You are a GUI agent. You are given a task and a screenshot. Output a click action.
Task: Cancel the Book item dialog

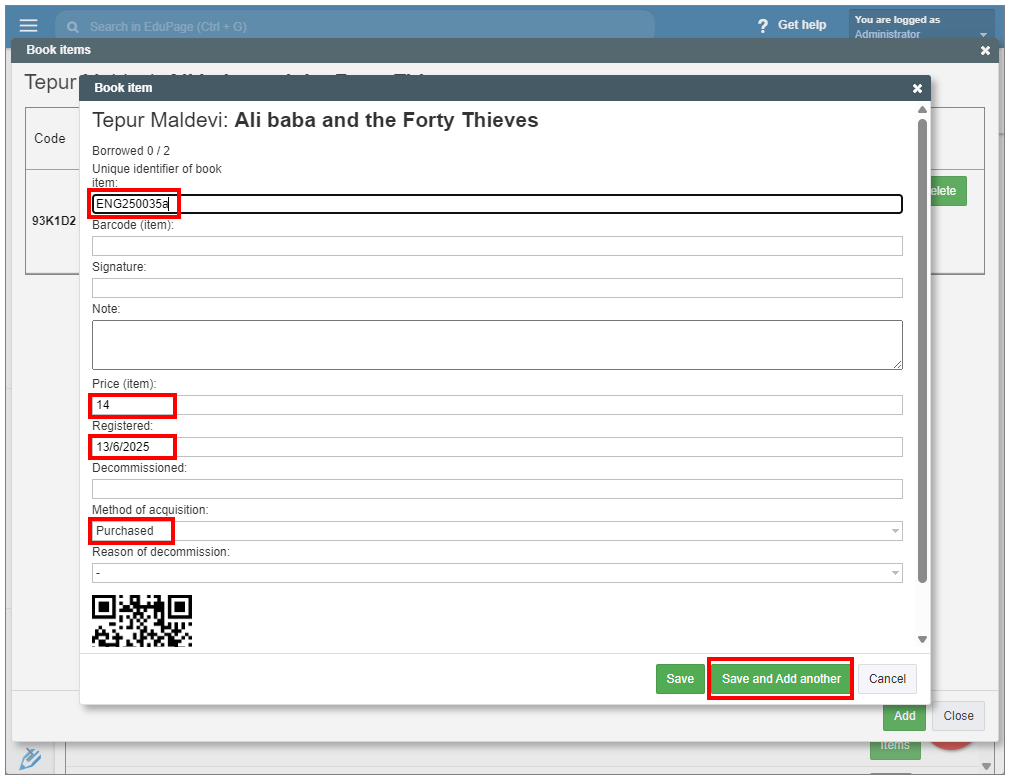coord(887,679)
